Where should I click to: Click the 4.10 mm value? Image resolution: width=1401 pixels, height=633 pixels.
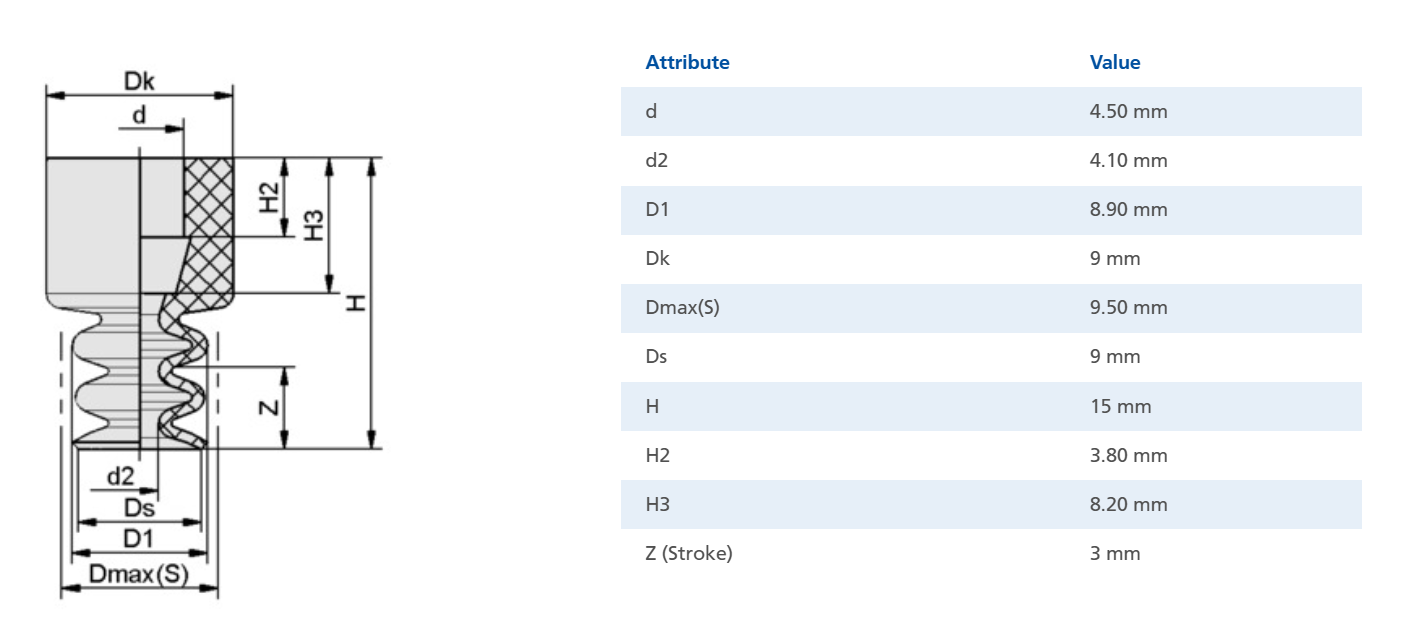point(1128,160)
